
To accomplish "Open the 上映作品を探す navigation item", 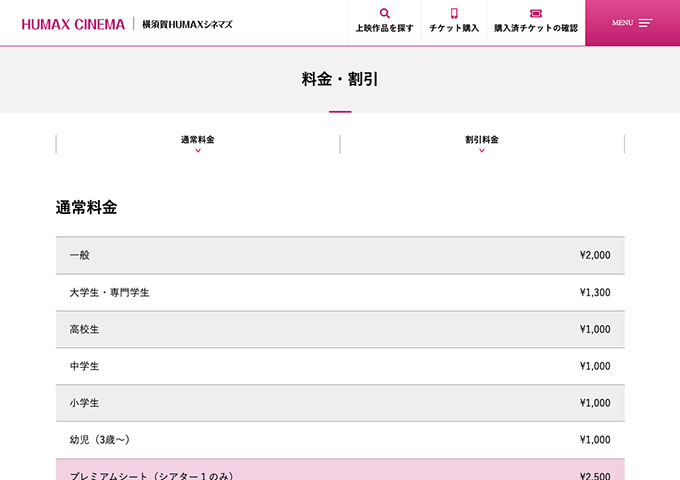I will click(x=385, y=28).
